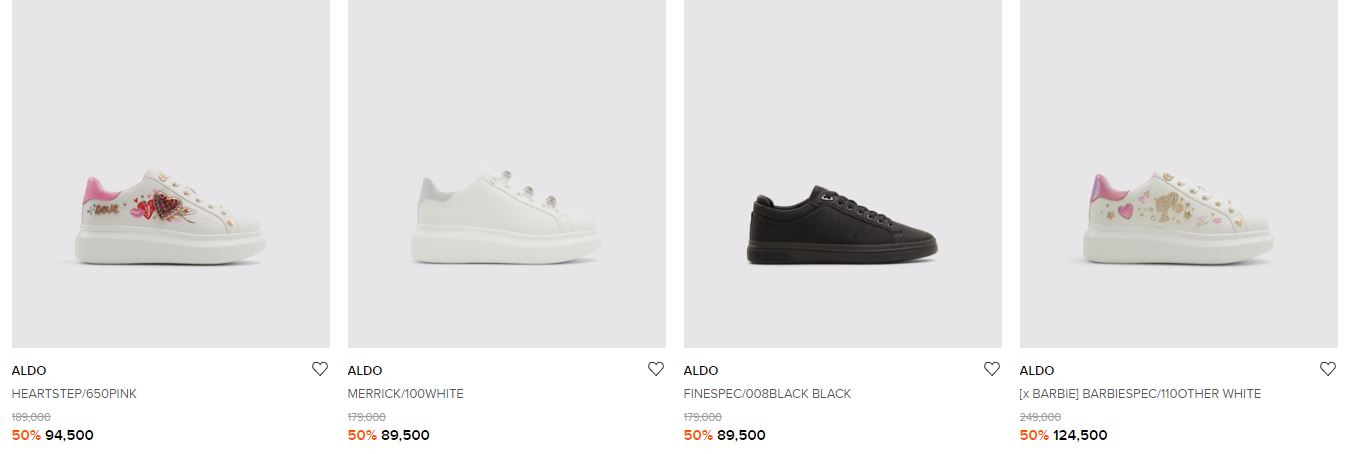Open the HEARTSTEP pink sneaker image

171,174
